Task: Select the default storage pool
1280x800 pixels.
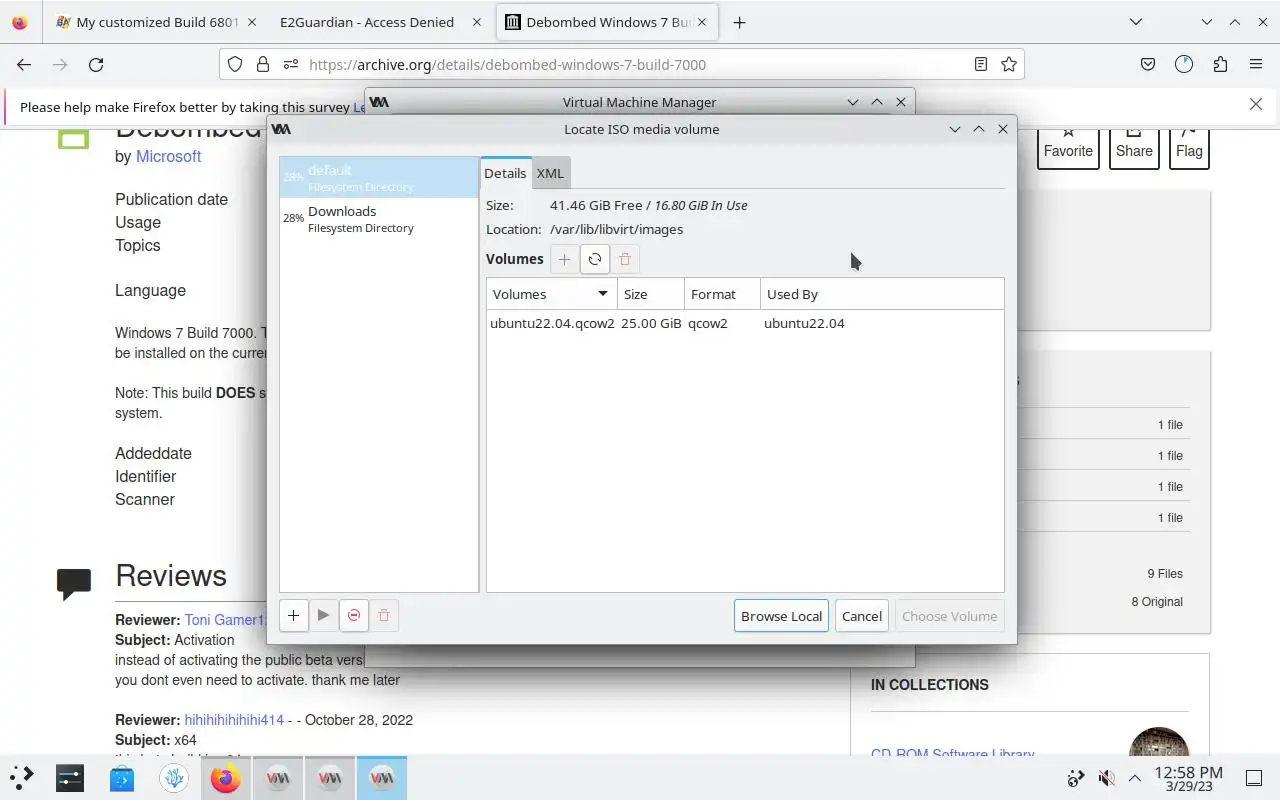Action: tap(379, 178)
